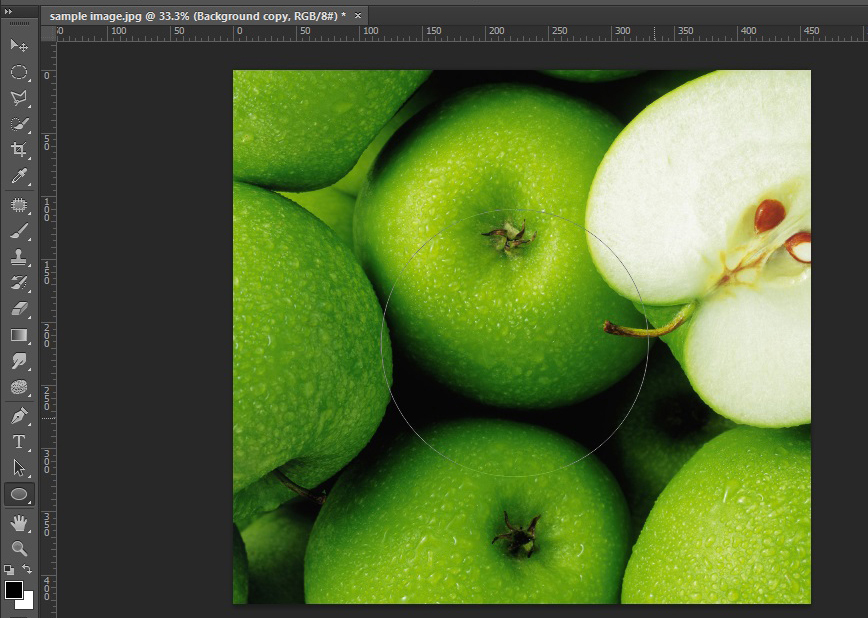This screenshot has height=618, width=868.
Task: Click the tools panel grip handle
Action: click(20, 24)
